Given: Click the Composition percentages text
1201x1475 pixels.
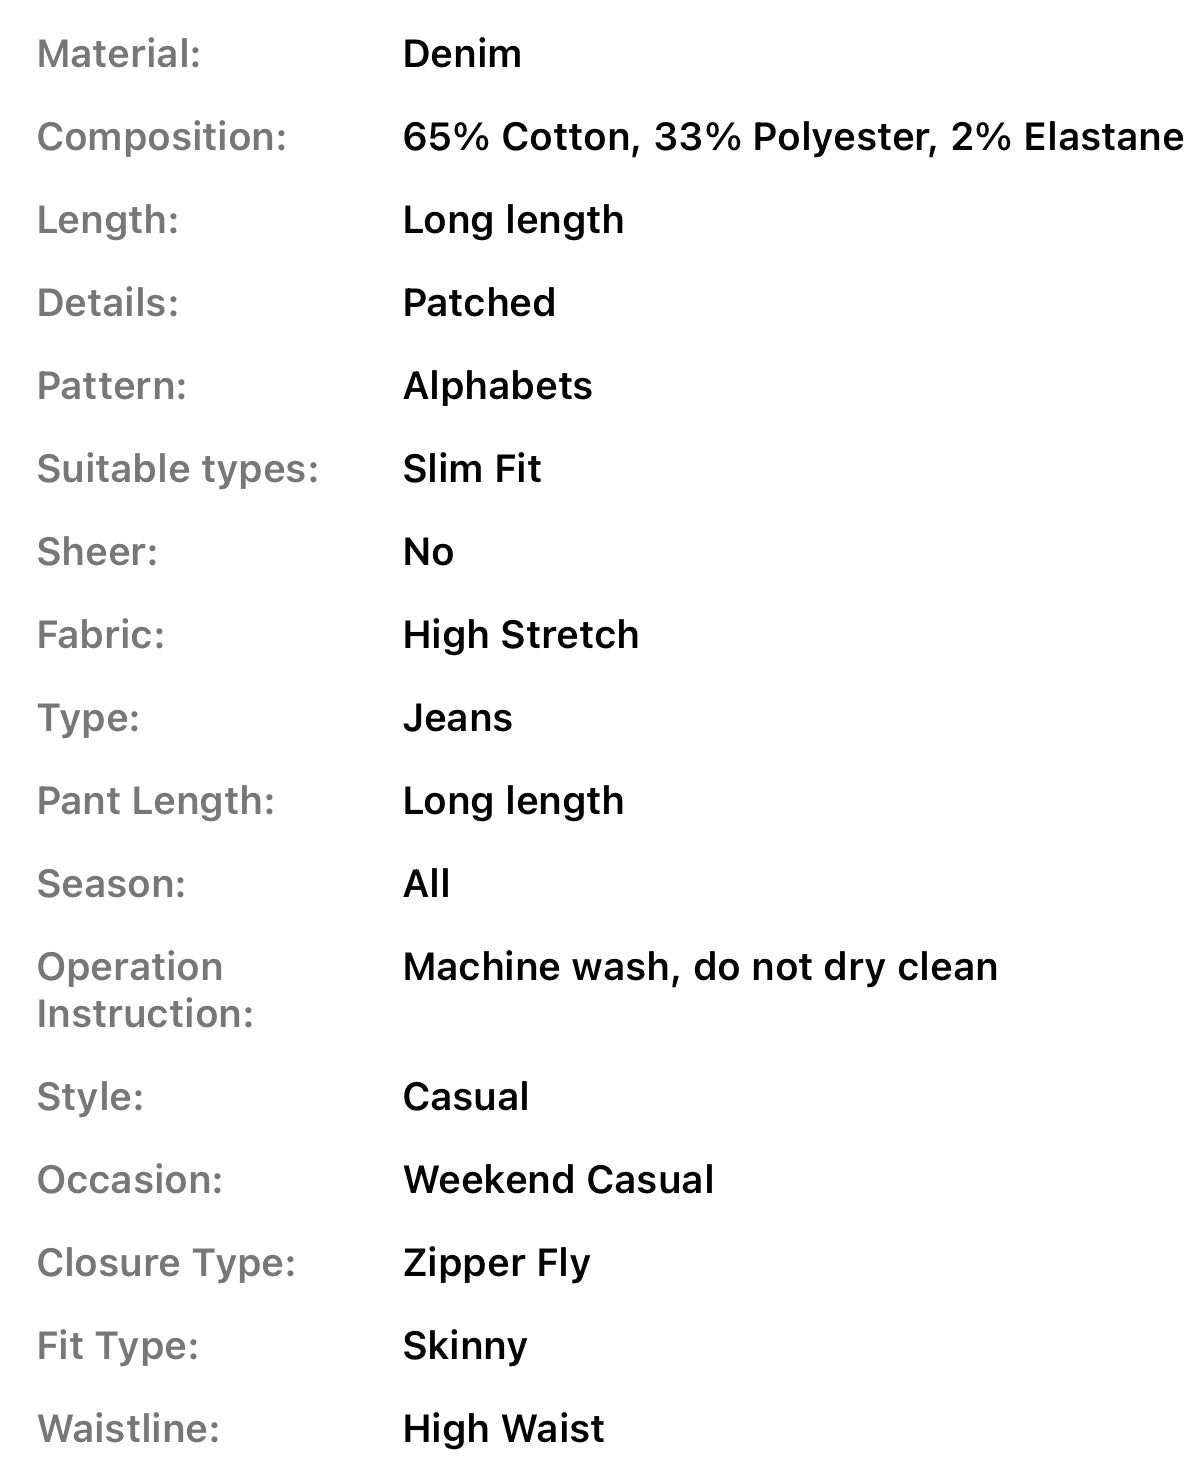Looking at the screenshot, I should 792,137.
